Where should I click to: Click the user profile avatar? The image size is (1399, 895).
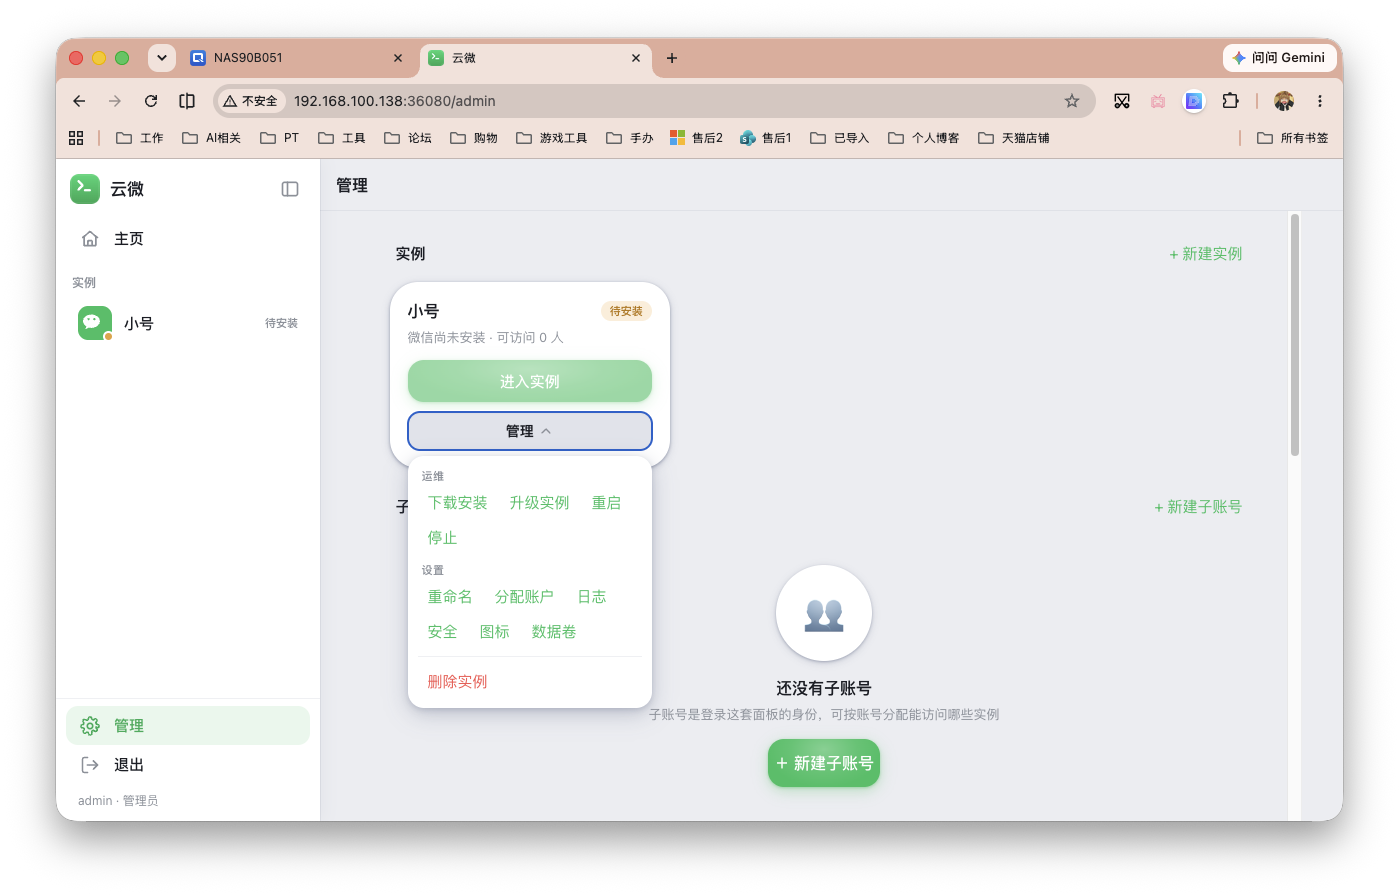tap(1284, 101)
